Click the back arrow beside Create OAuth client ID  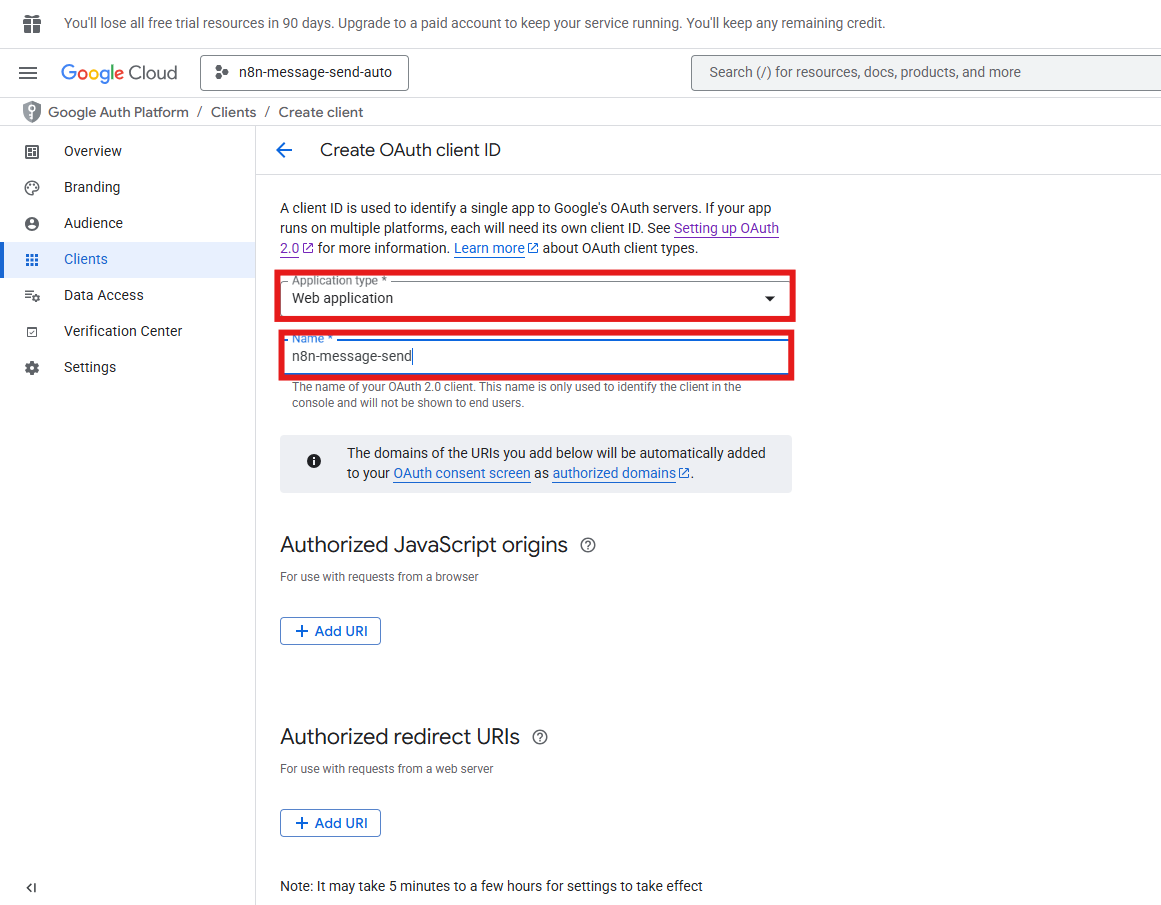click(284, 150)
